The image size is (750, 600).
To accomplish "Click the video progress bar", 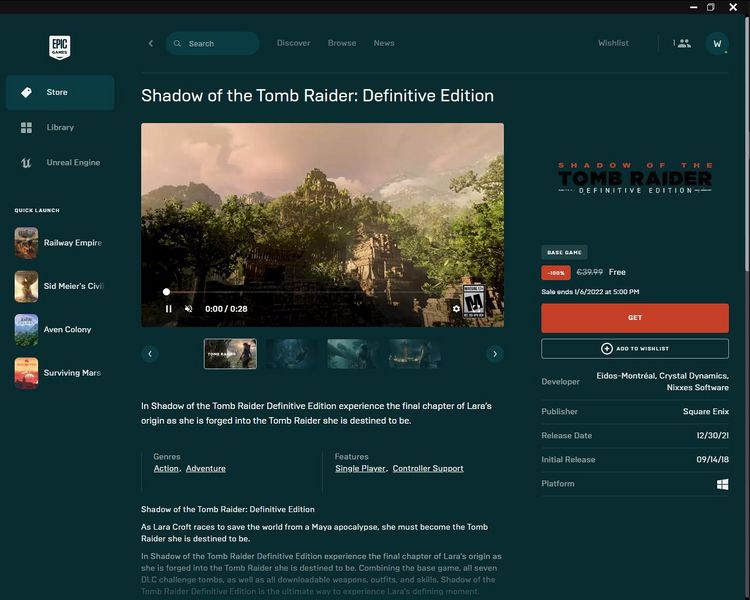I will [x=310, y=292].
